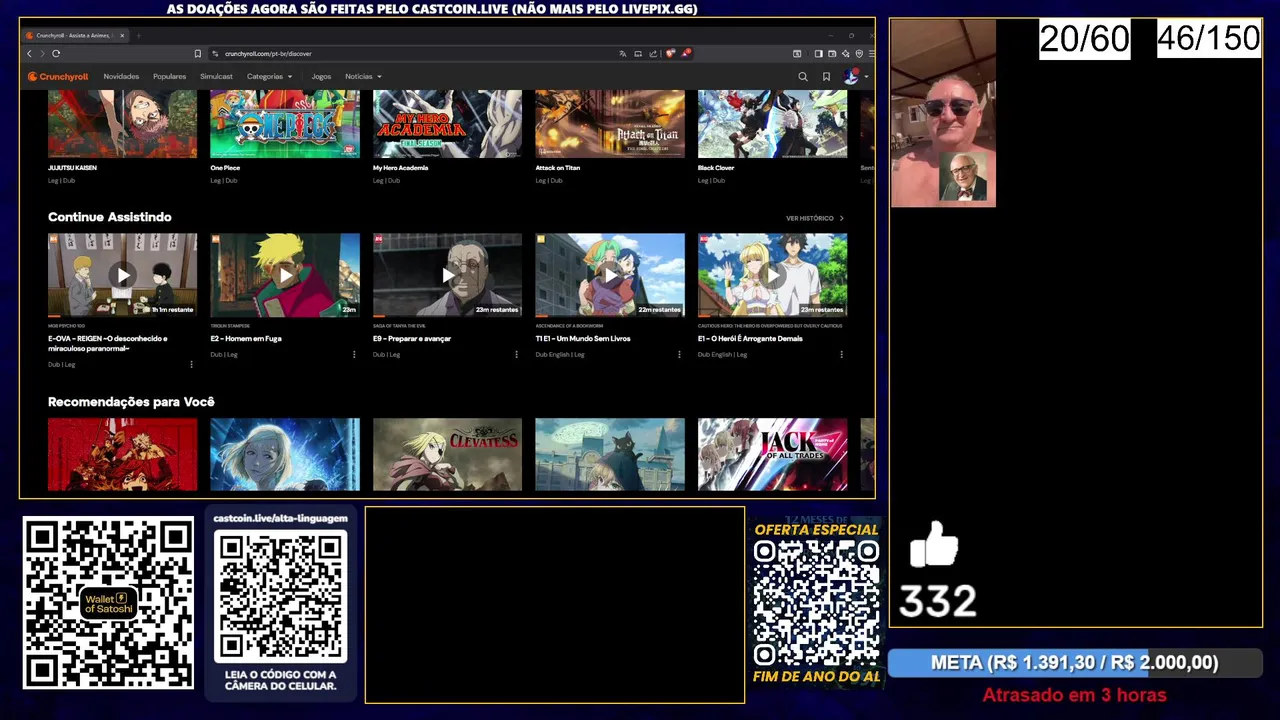This screenshot has width=1280, height=720.
Task: Play Ascendance of a Bookworm T1 E1
Action: click(x=610, y=275)
